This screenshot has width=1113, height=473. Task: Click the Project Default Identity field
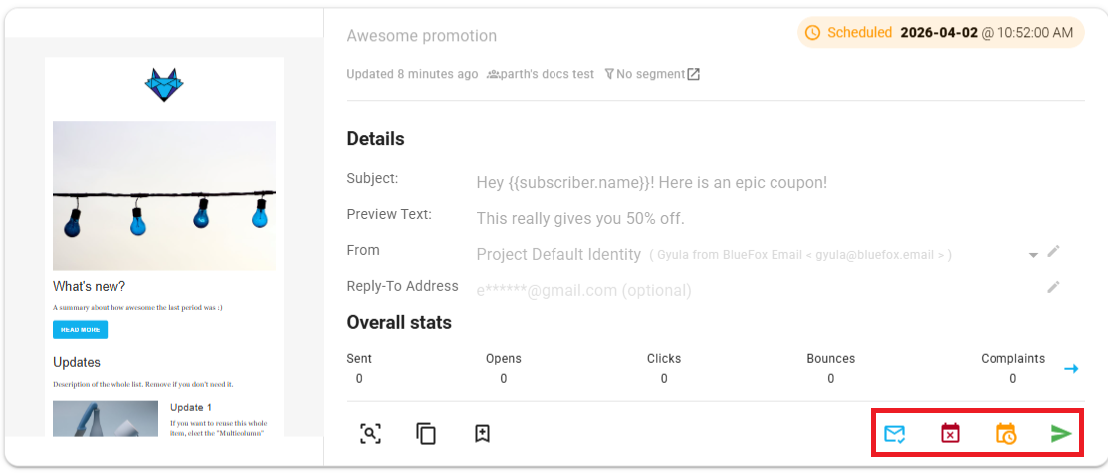[558, 255]
